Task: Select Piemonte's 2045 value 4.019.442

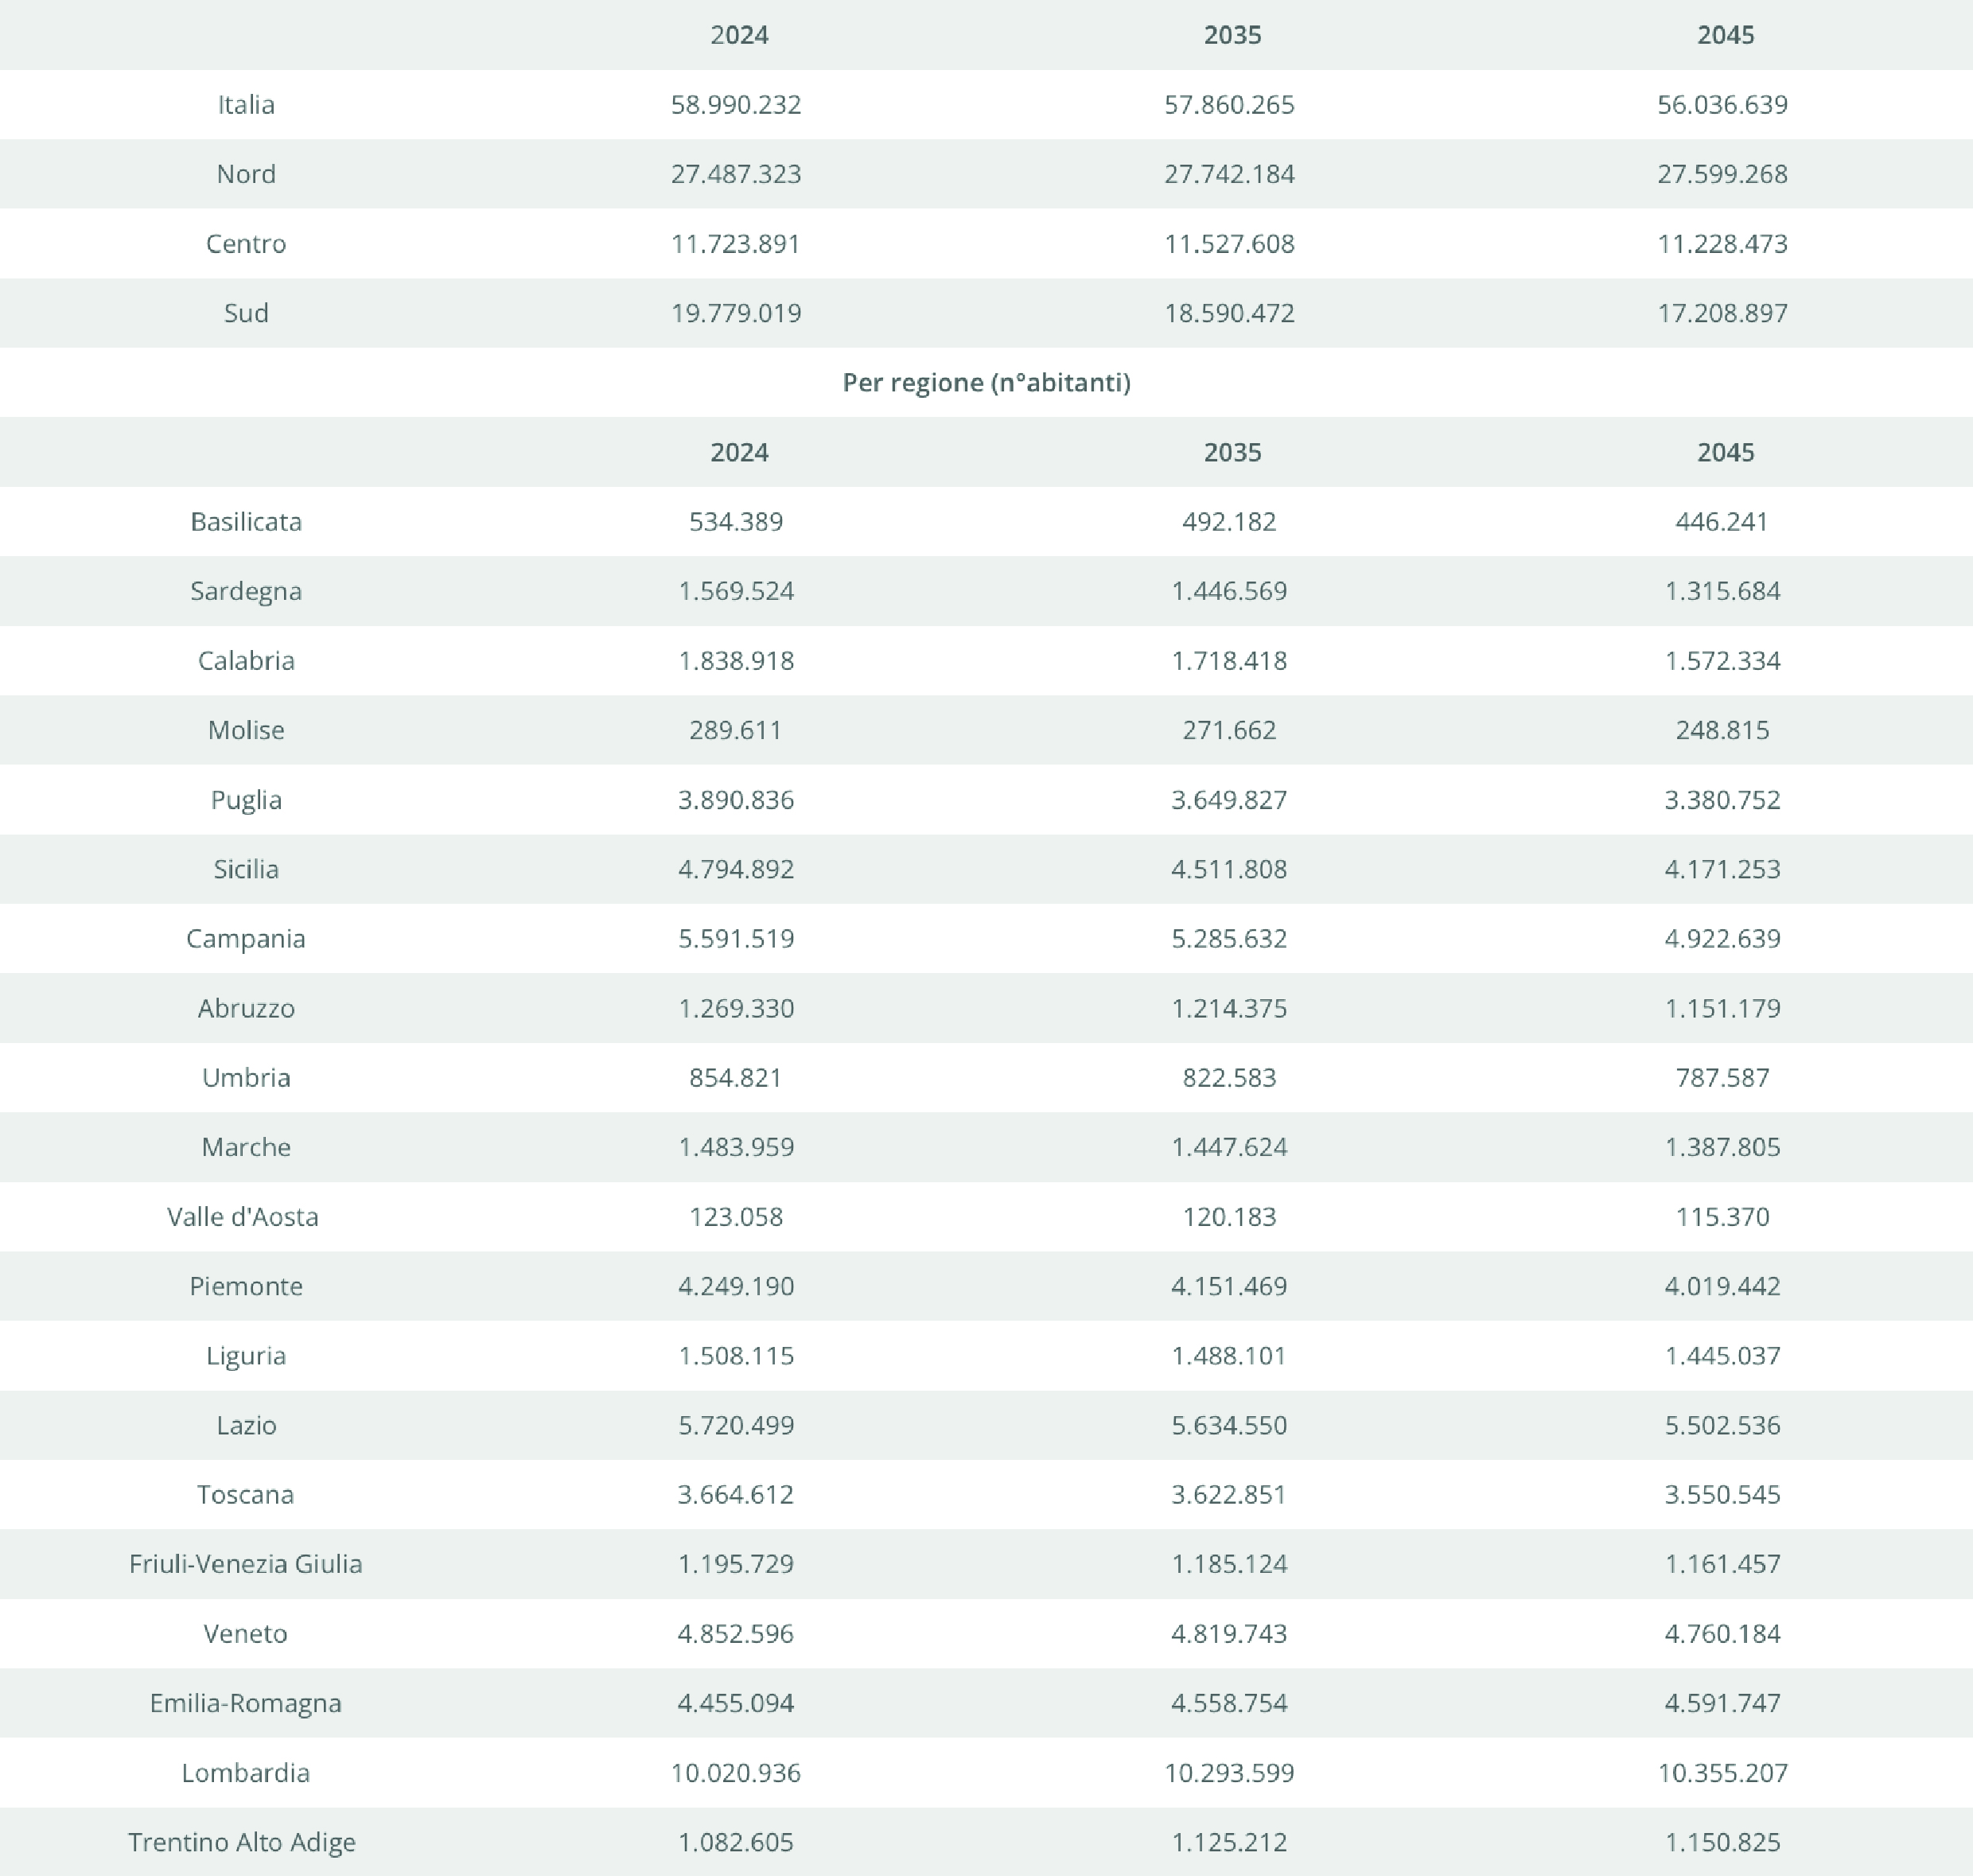Action: 1722,1286
